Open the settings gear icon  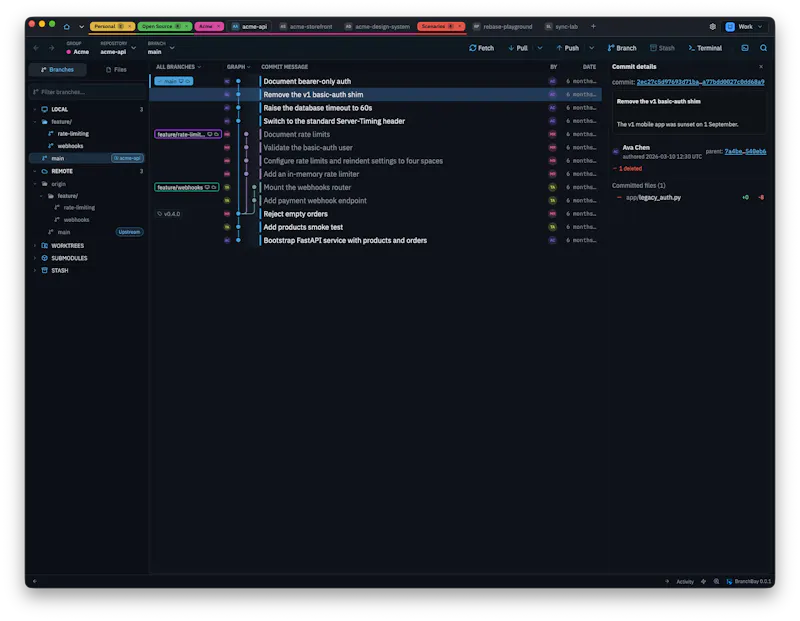coord(712,27)
